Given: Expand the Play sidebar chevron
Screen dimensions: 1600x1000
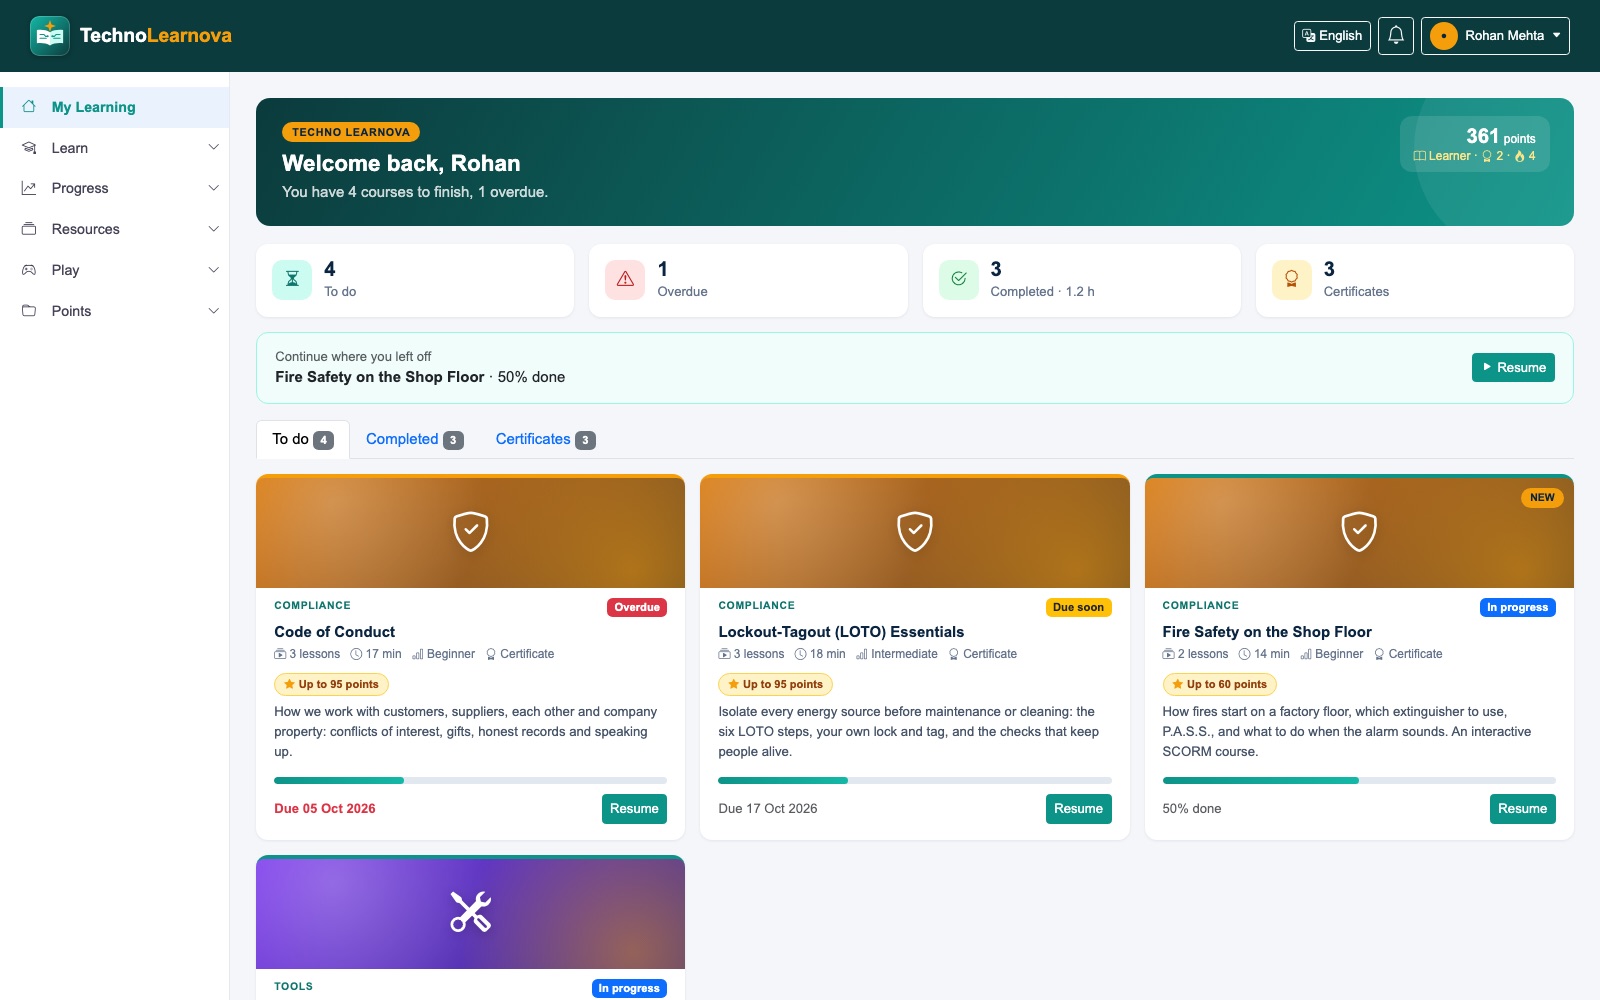Looking at the screenshot, I should coord(213,270).
